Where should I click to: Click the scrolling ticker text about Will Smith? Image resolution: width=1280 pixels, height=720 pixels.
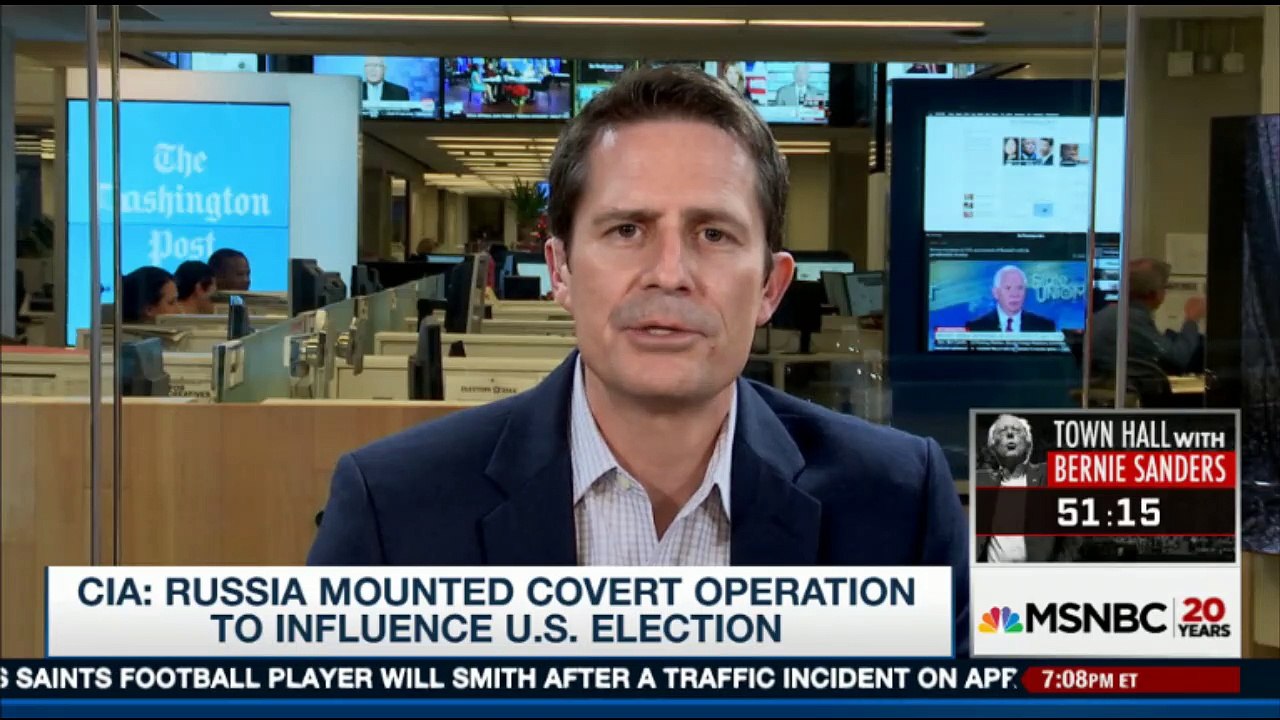tap(508, 679)
